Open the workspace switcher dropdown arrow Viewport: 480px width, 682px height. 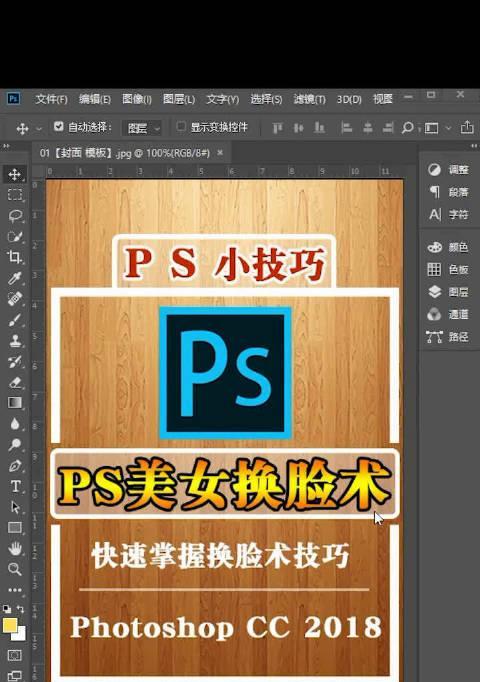coord(448,128)
